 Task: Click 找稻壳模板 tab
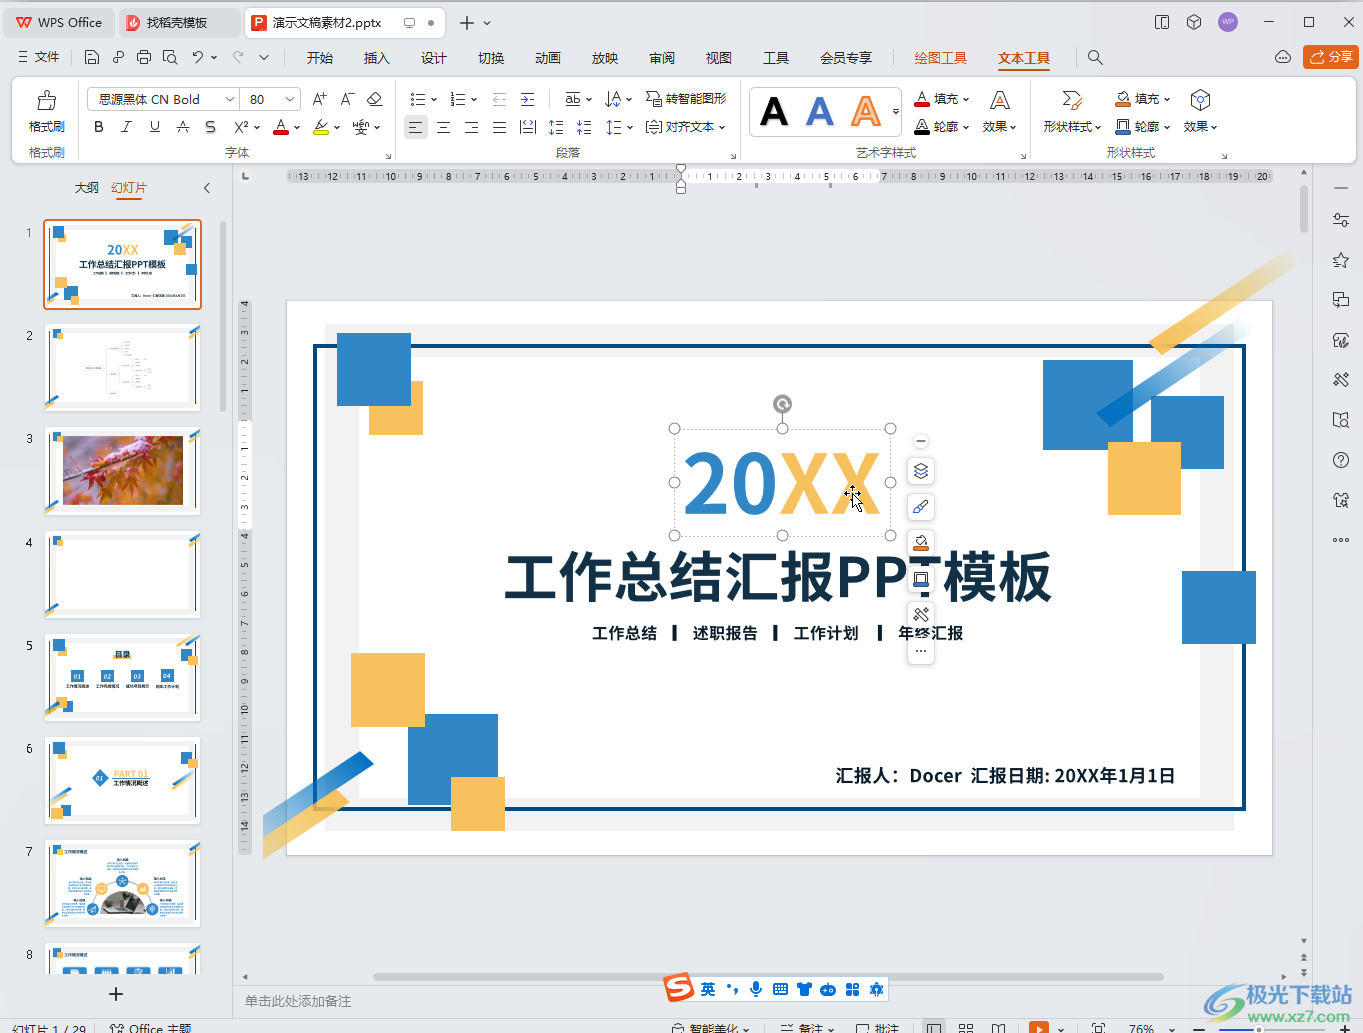click(177, 22)
